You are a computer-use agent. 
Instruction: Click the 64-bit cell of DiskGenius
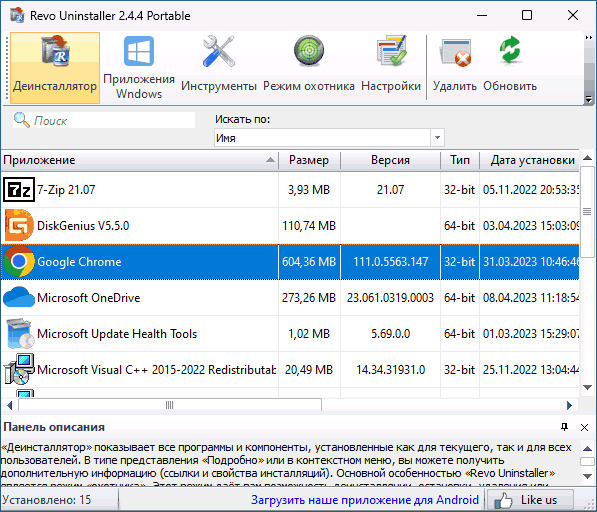pos(460,226)
